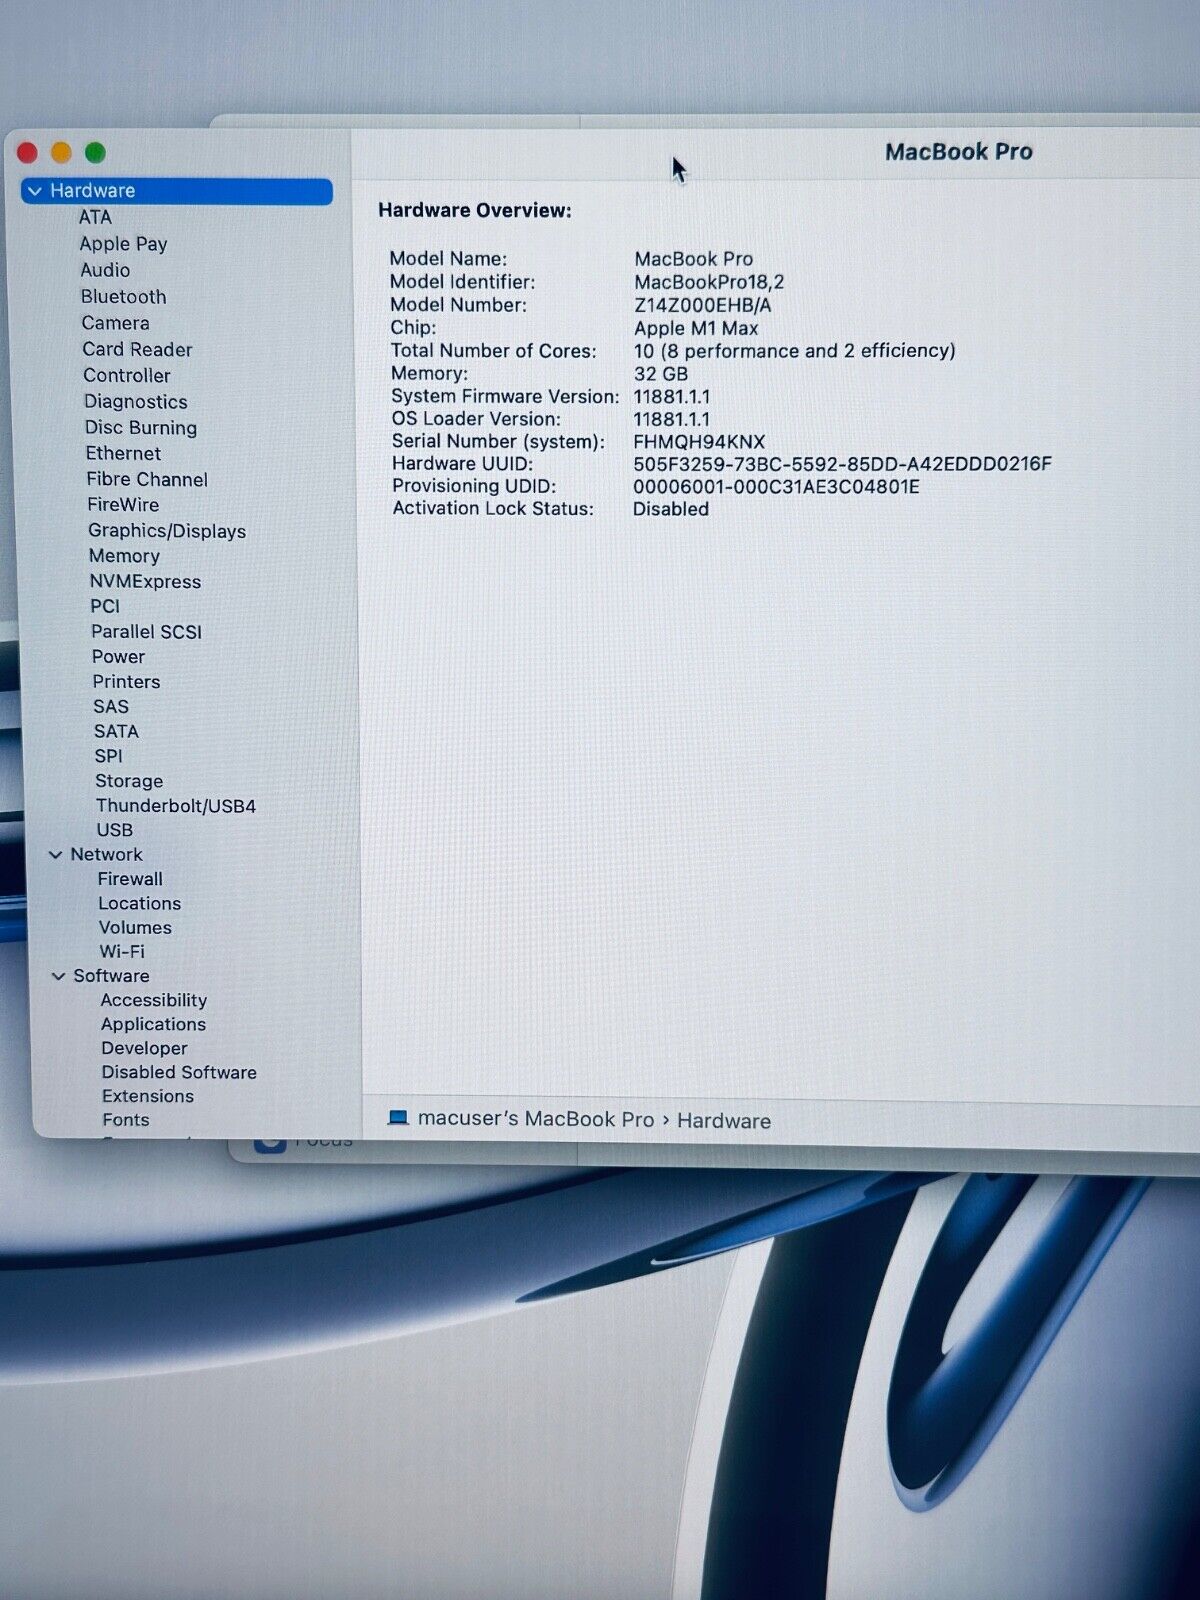Click the 32 GB memory value
This screenshot has height=1600, width=1200.
tap(661, 374)
